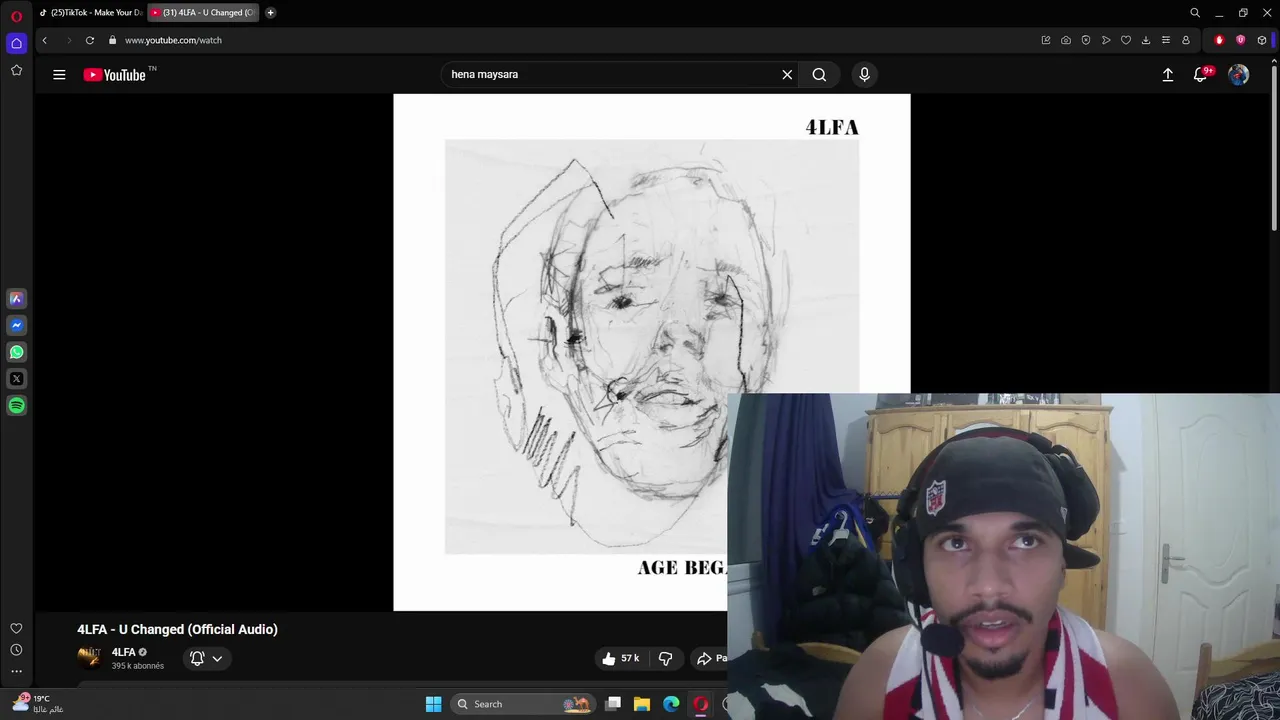Add page to bookmarks heart
1280x720 pixels.
pos(1126,40)
